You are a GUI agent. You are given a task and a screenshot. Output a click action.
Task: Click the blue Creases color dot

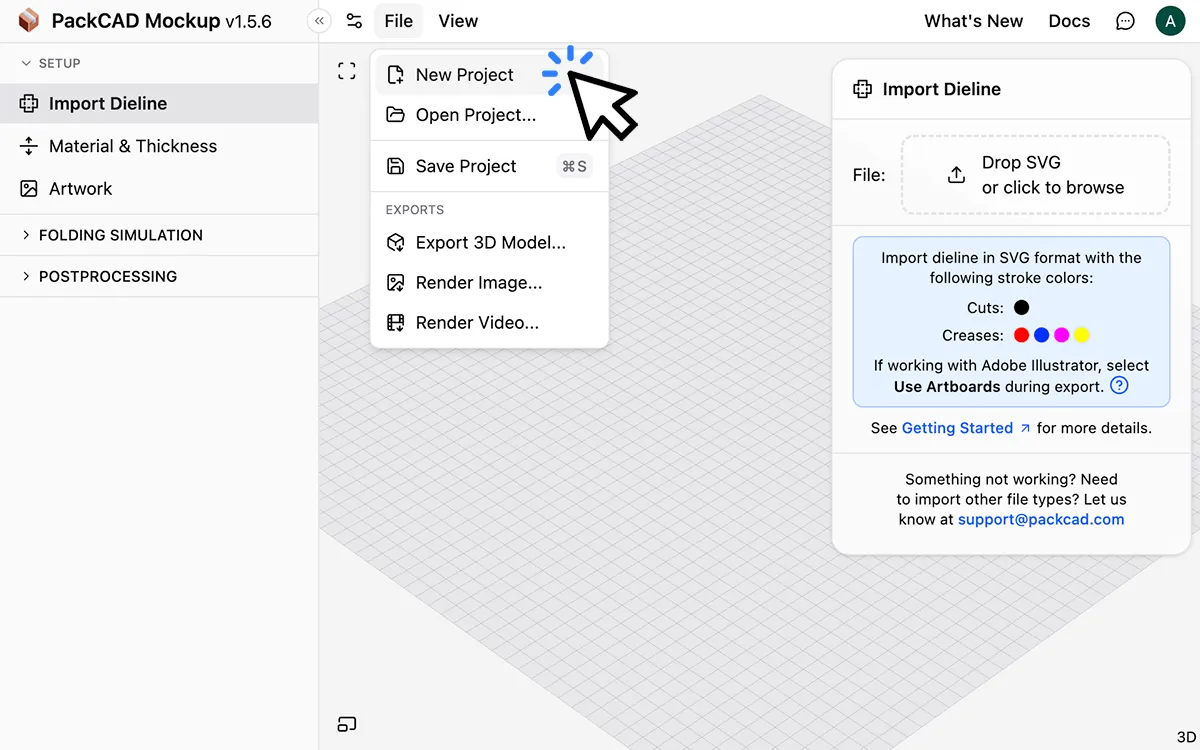(x=1041, y=336)
